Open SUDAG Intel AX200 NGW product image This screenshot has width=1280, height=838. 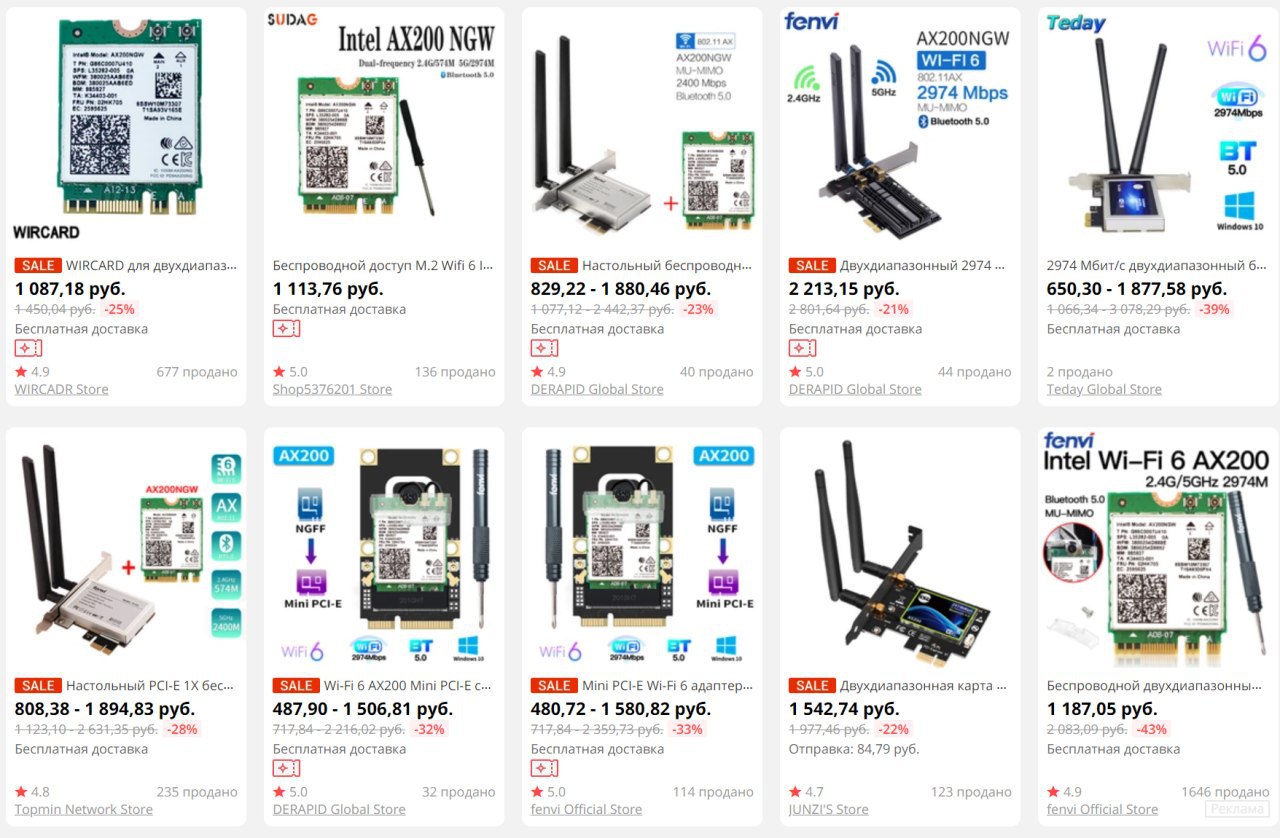pos(384,128)
